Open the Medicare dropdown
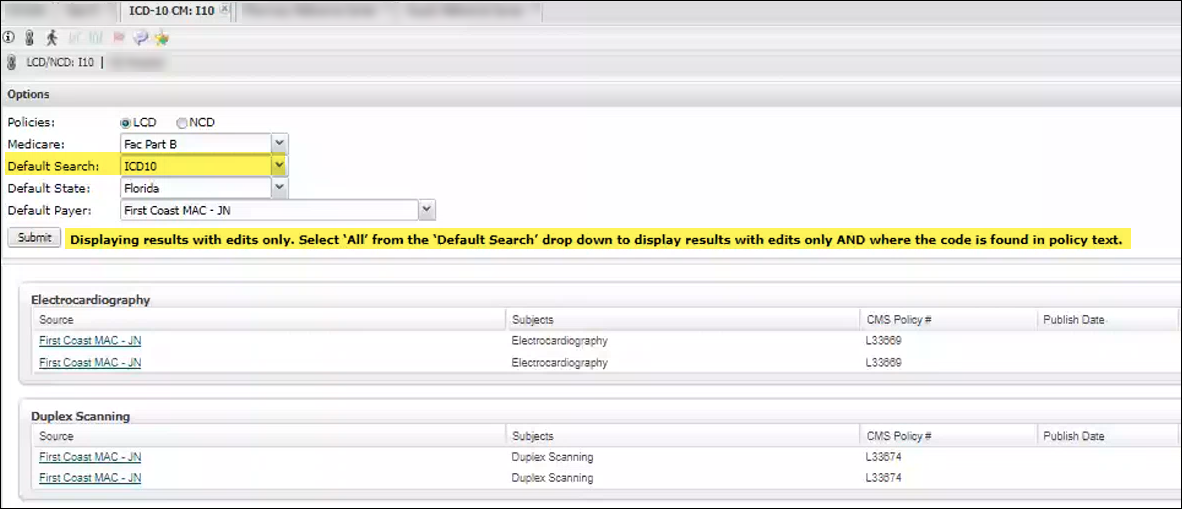The height and width of the screenshot is (509, 1182). pos(280,144)
